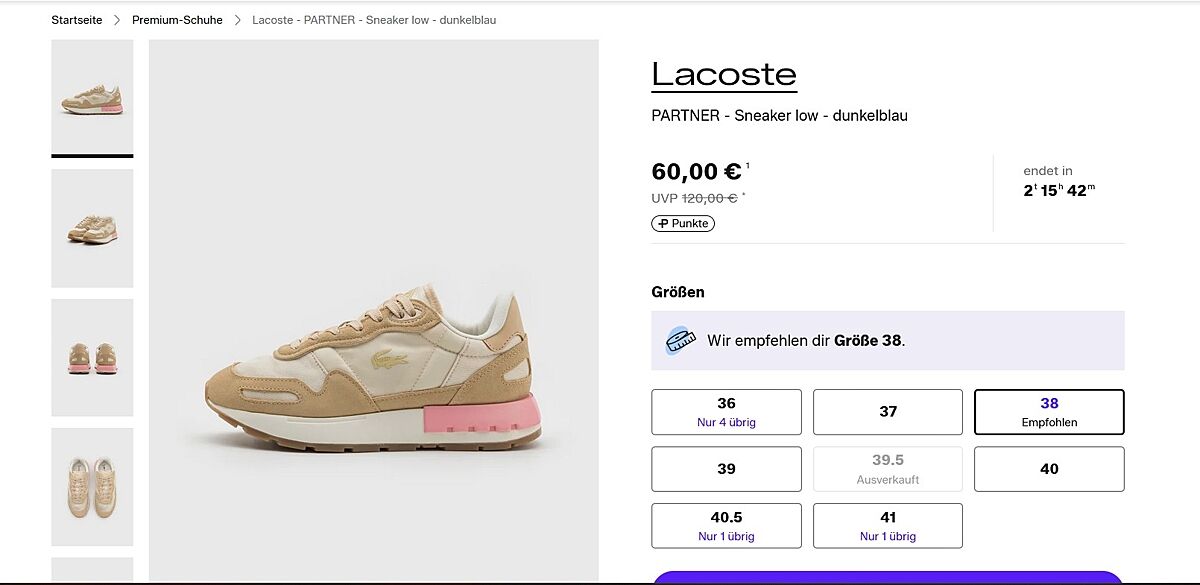Click sold-out size 39.5

tap(888, 469)
